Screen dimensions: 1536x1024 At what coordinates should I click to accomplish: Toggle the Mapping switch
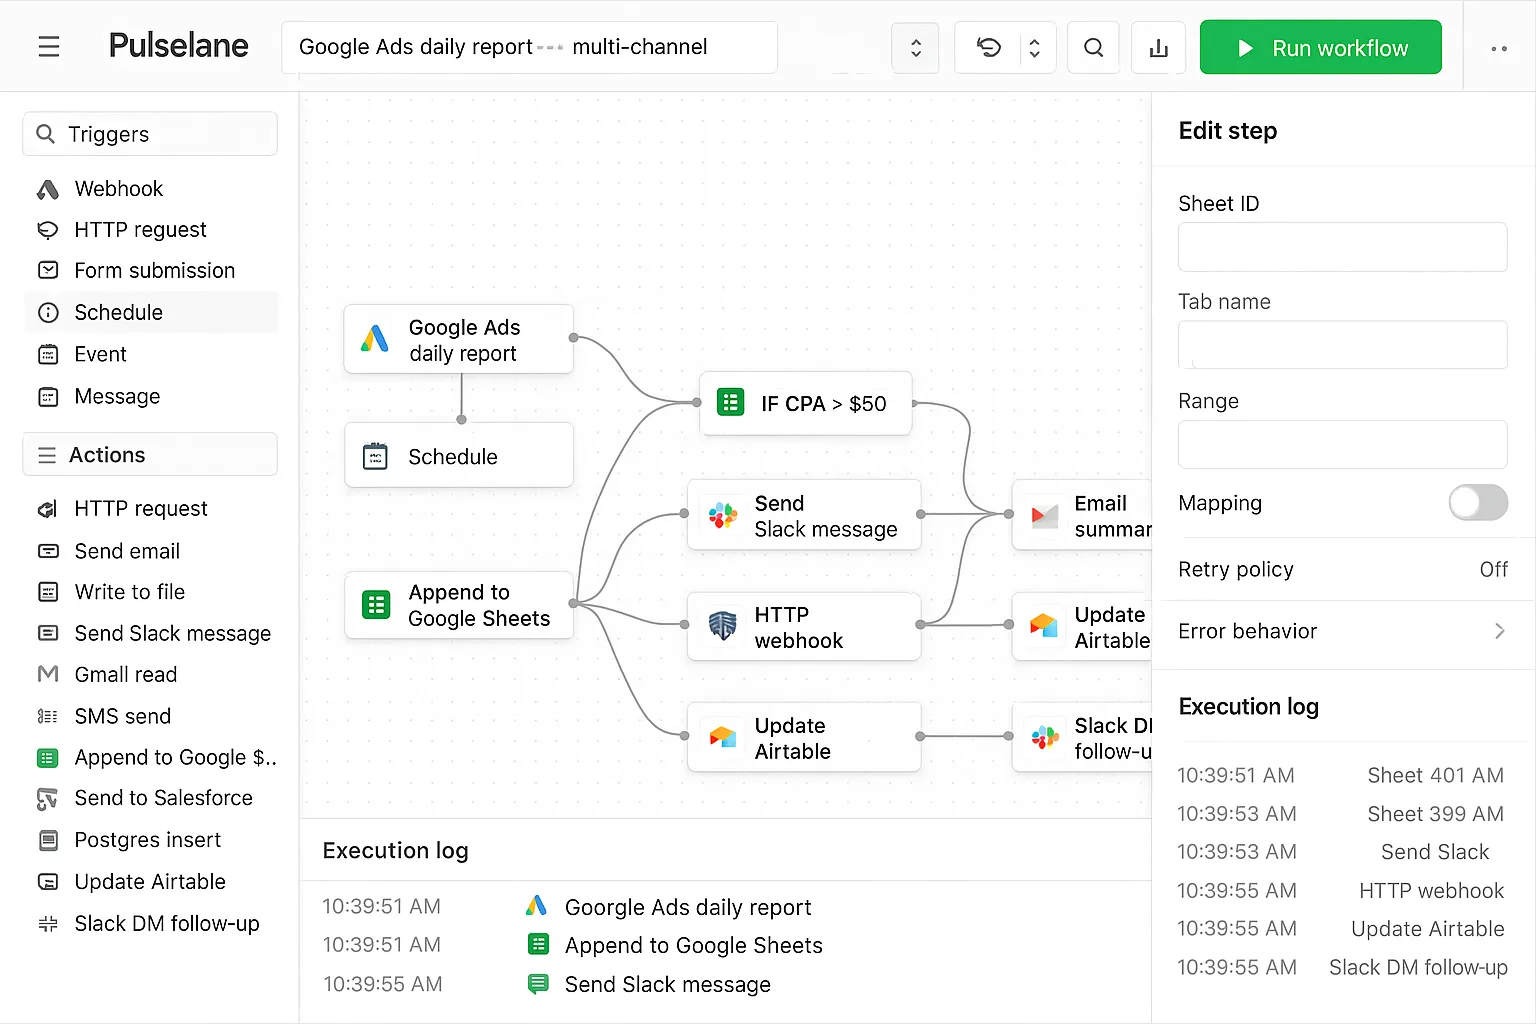tap(1478, 502)
